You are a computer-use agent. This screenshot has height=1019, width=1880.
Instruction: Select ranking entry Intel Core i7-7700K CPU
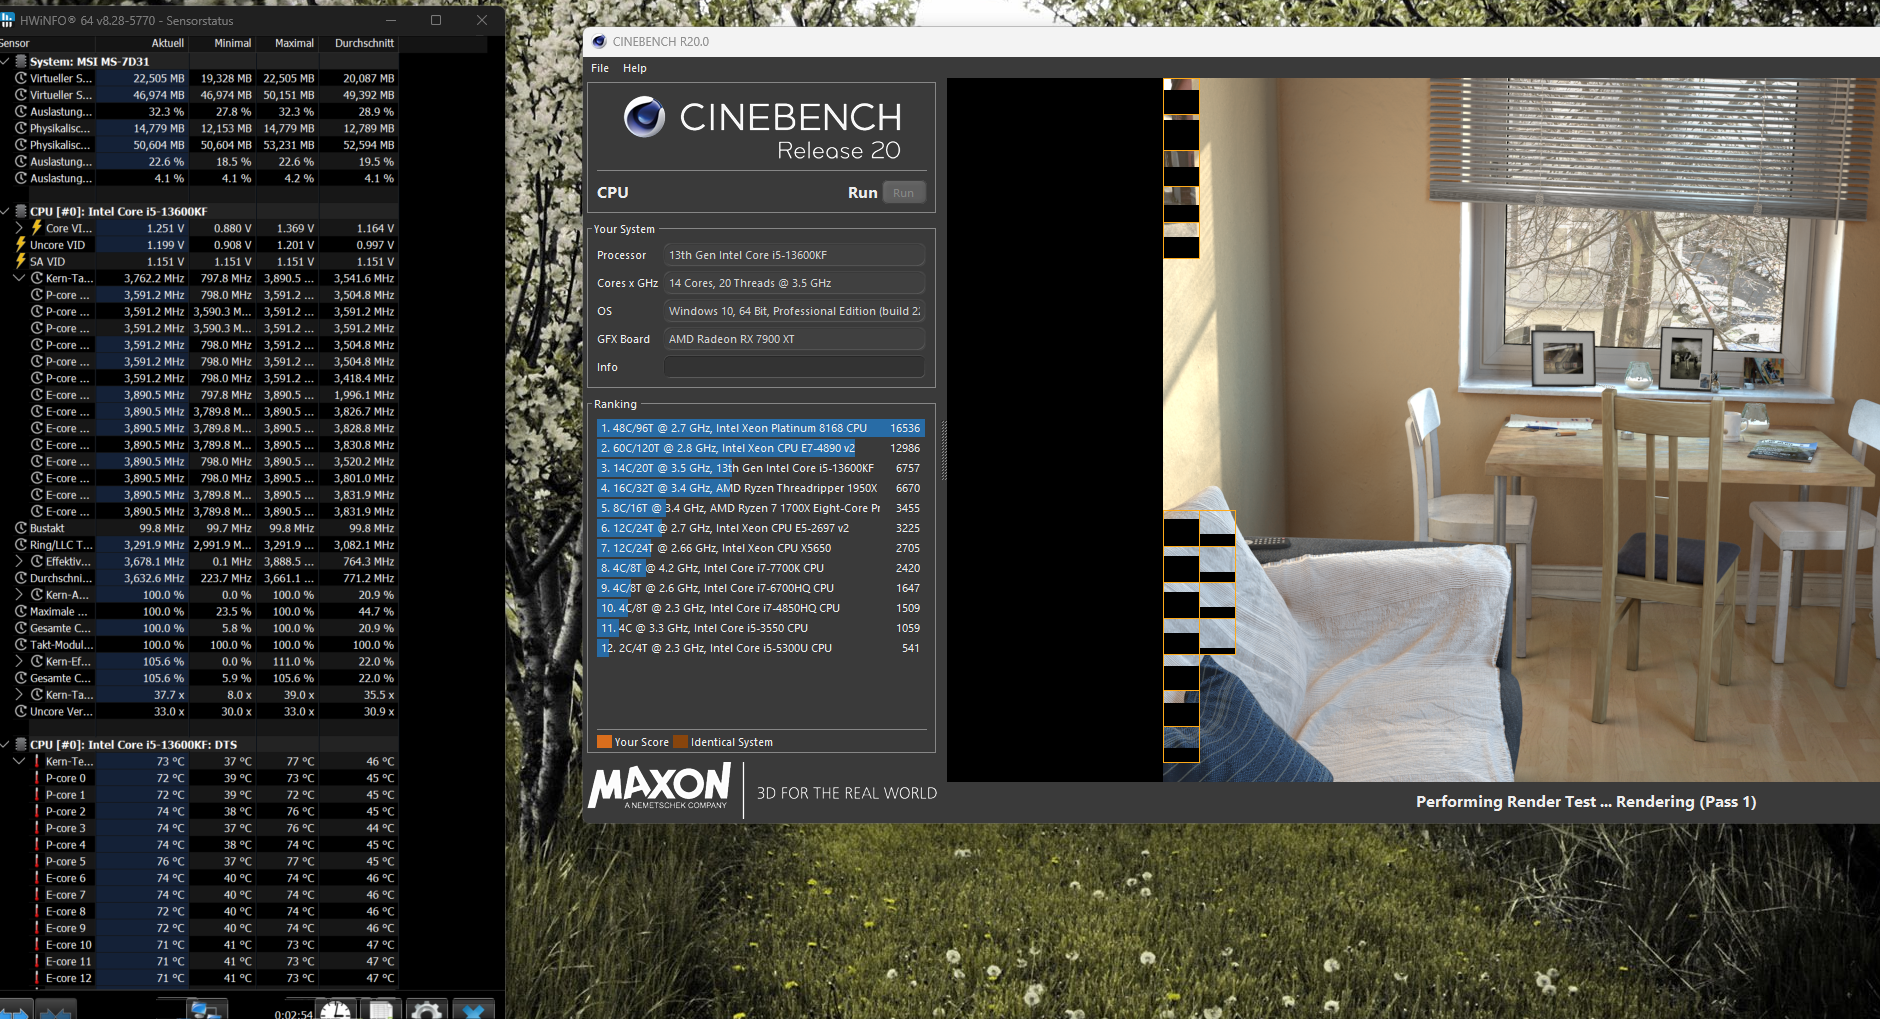760,568
